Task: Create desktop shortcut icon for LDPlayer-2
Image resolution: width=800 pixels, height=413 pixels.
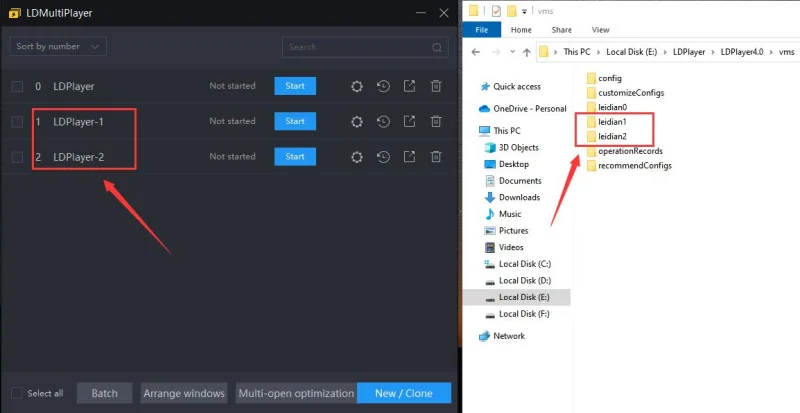Action: click(x=409, y=157)
